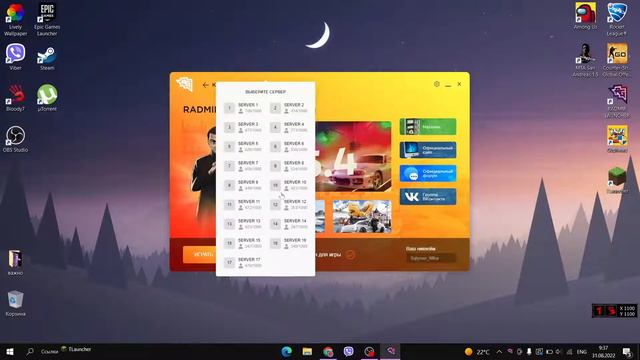The height and width of the screenshot is (360, 640).
Task: Pick SERVER 15 row
Action: click(x=243, y=243)
